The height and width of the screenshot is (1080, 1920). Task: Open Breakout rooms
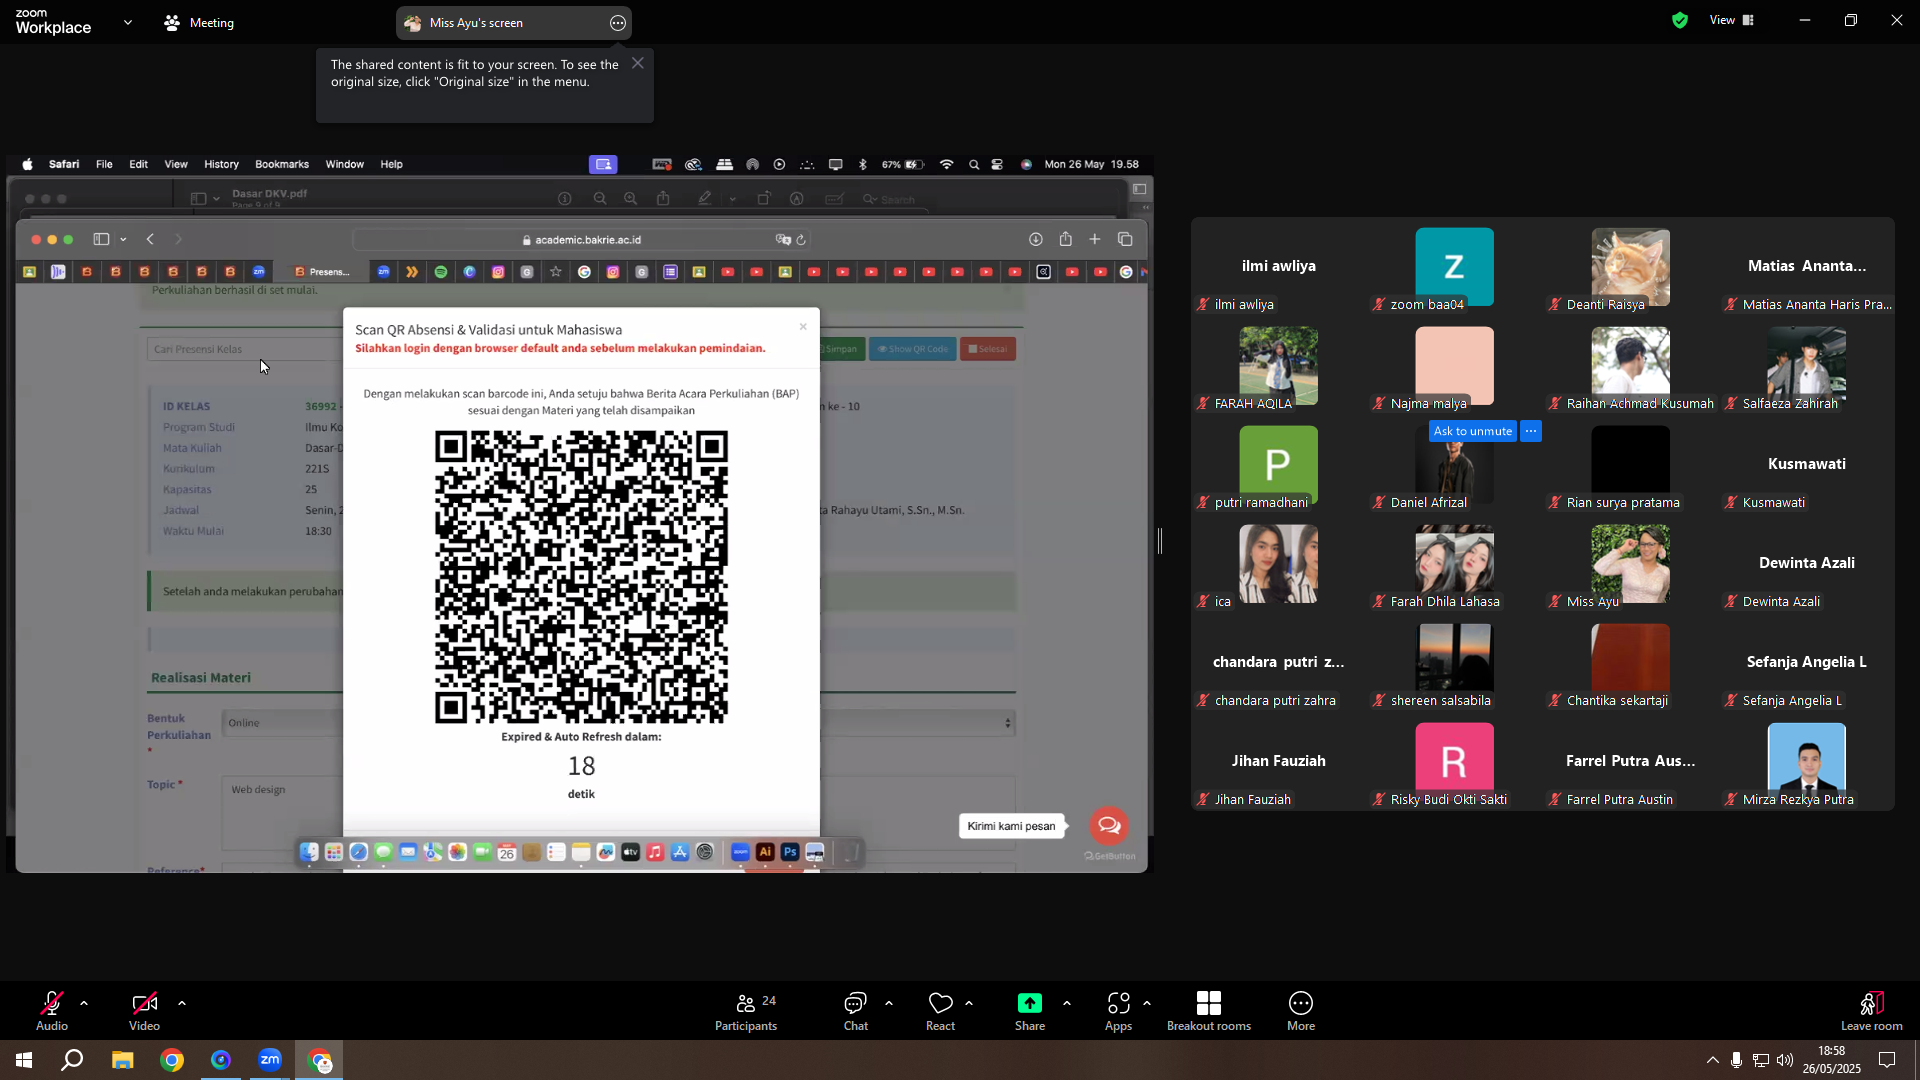(x=1209, y=1010)
